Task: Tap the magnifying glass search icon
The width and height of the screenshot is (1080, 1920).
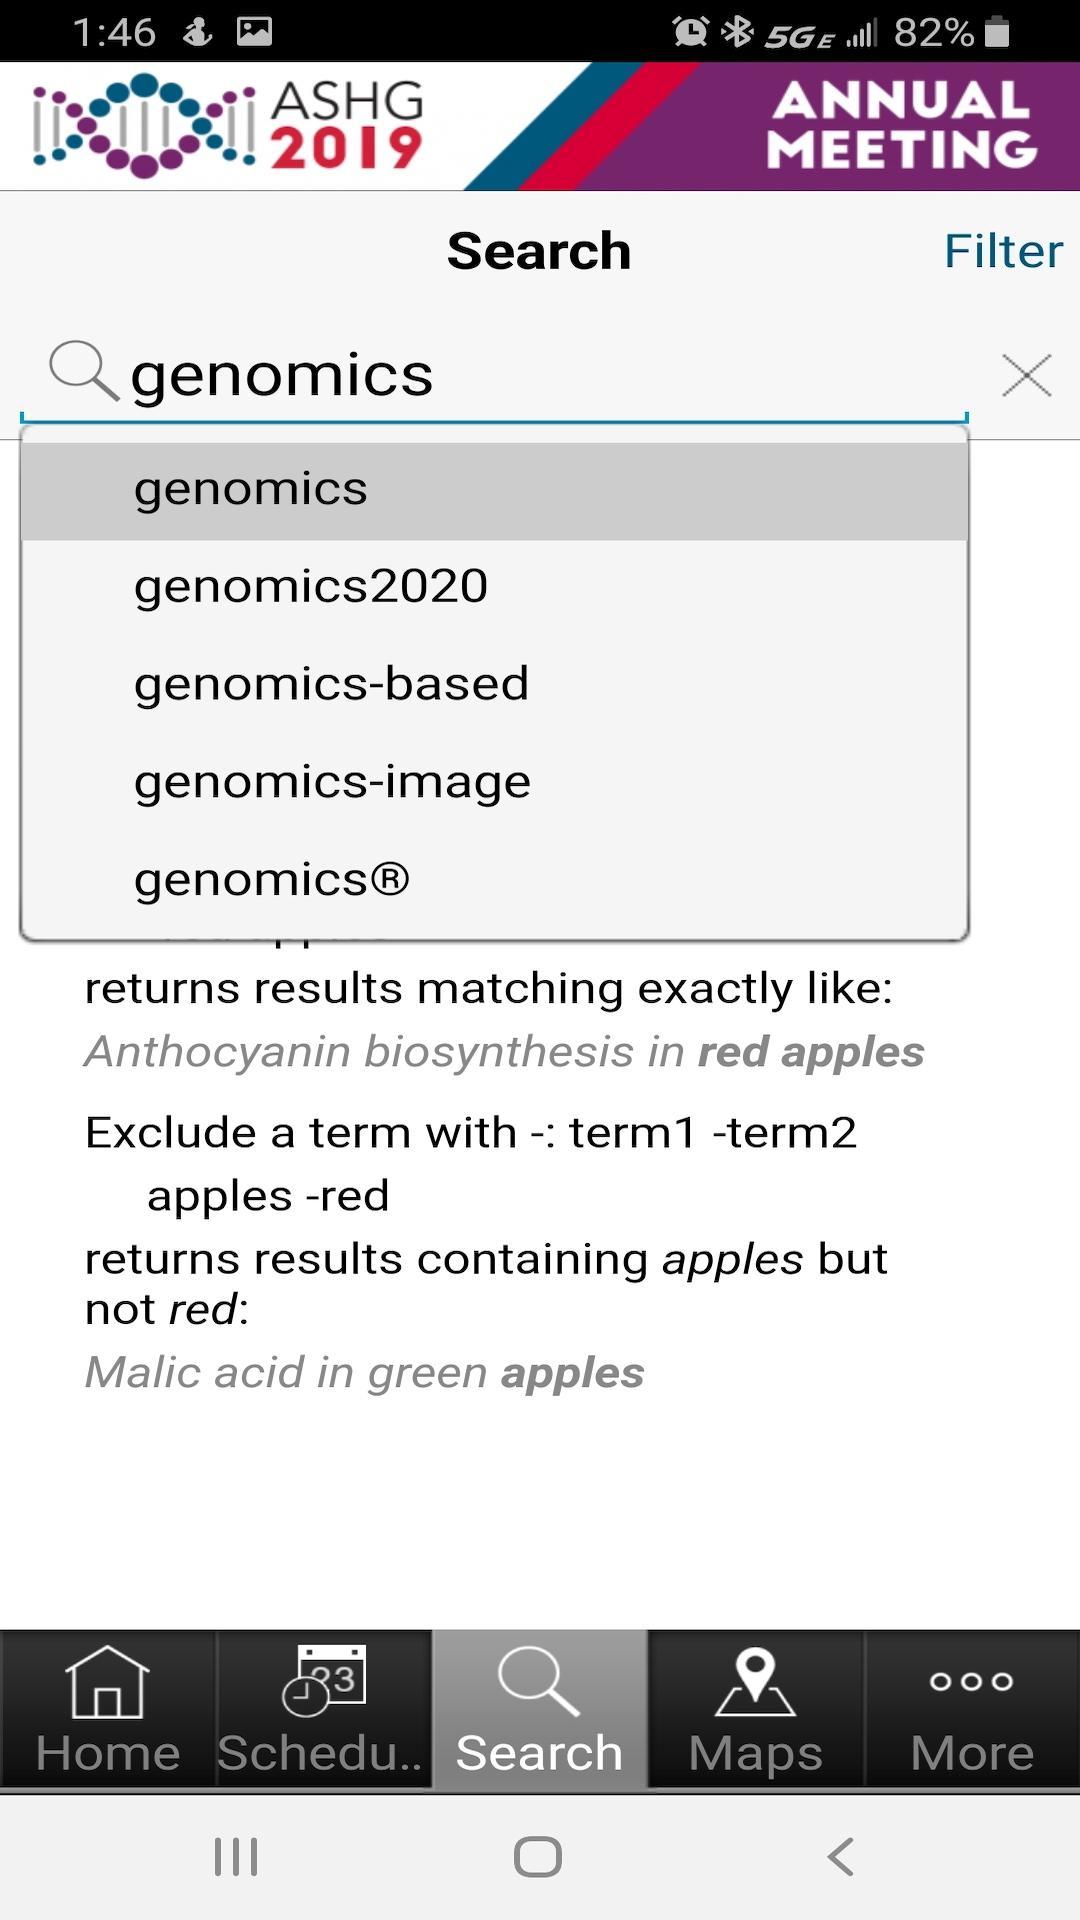Action: pos(84,372)
